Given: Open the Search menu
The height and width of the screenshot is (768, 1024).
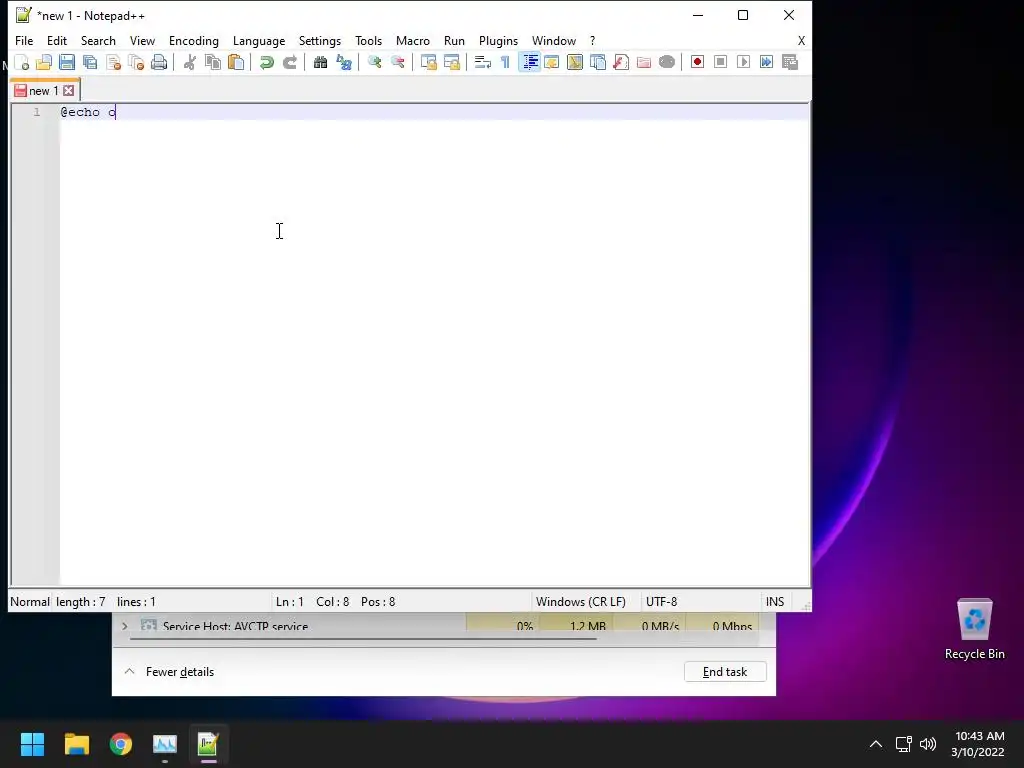Looking at the screenshot, I should click(98, 40).
